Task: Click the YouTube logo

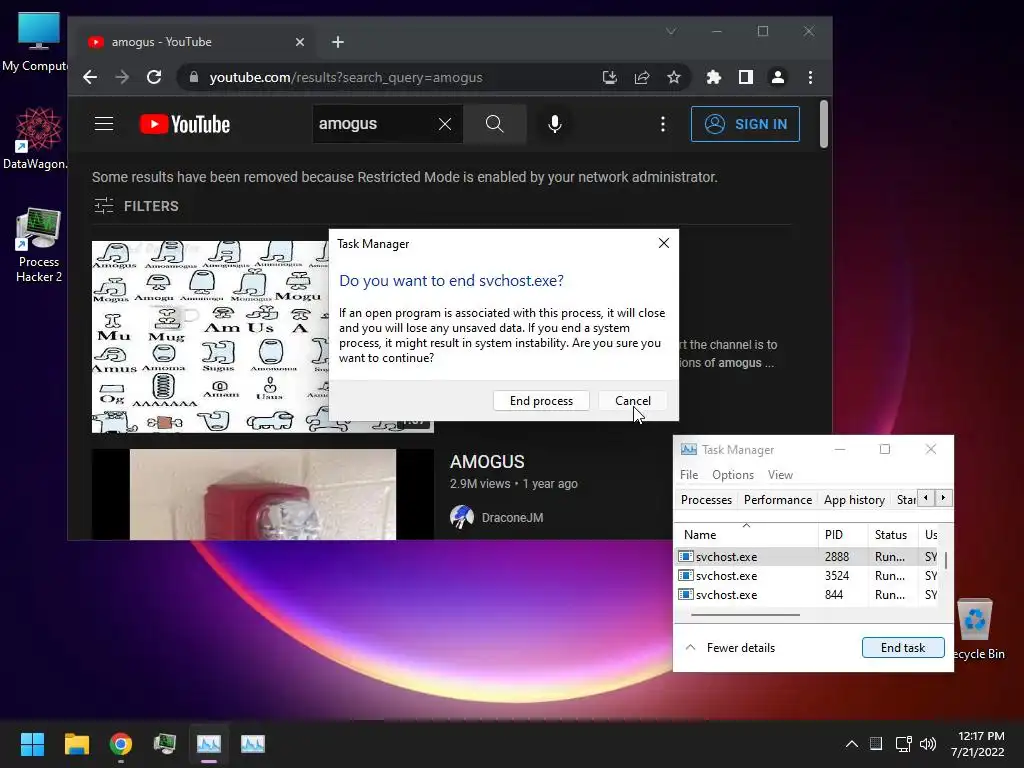Action: [185, 124]
